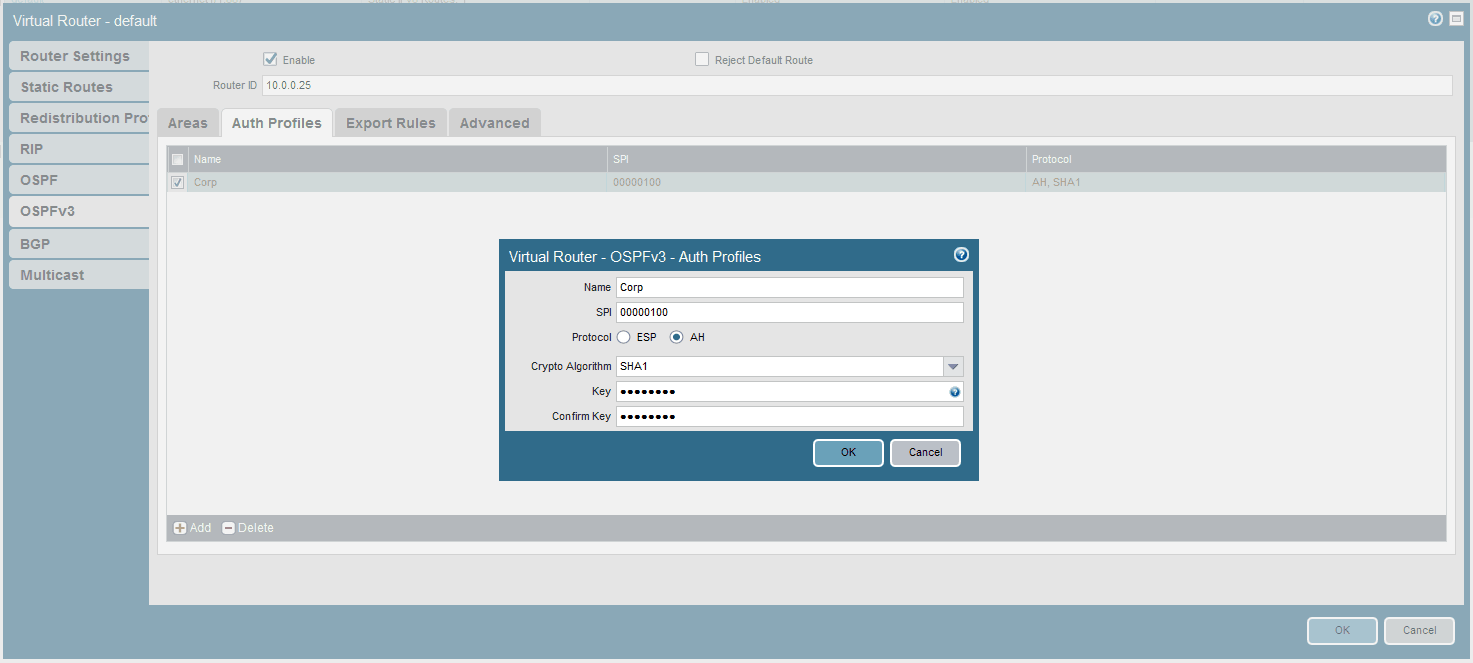Minimize Virtual Router window icon
The image size is (1473, 663).
(x=1456, y=19)
